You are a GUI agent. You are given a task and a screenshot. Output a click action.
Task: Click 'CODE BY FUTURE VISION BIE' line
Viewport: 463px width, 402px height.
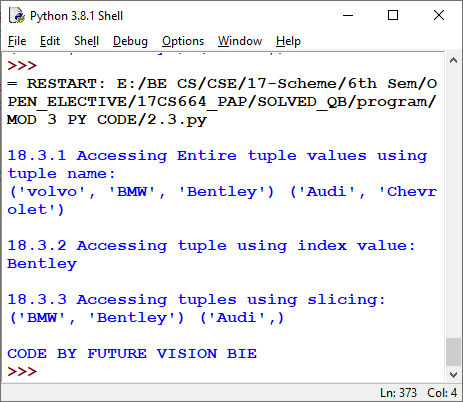point(132,354)
